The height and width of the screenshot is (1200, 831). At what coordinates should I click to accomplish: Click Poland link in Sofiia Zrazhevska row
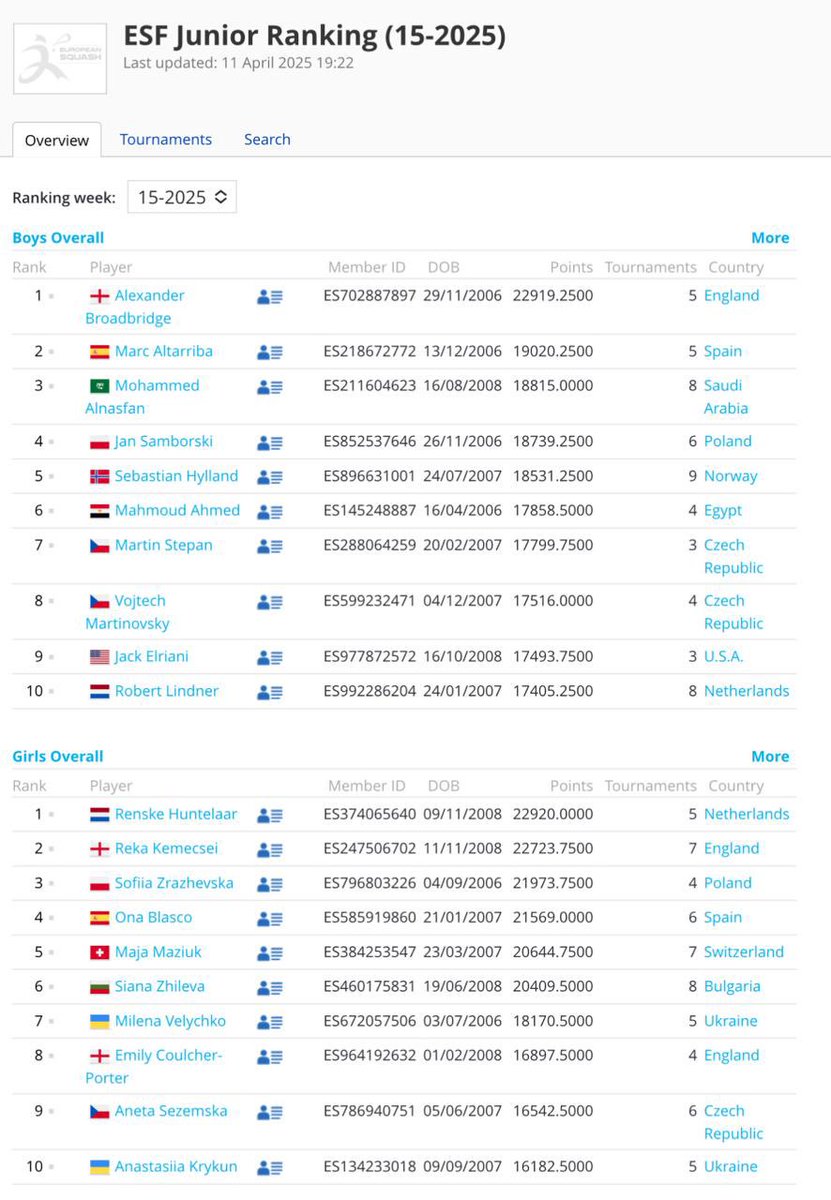(728, 883)
